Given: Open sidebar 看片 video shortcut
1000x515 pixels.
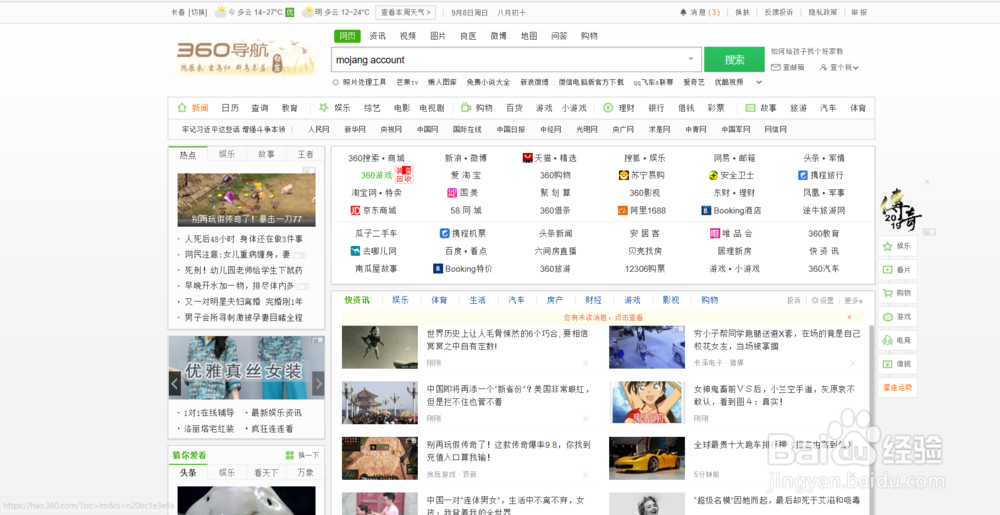Looking at the screenshot, I should point(897,270).
